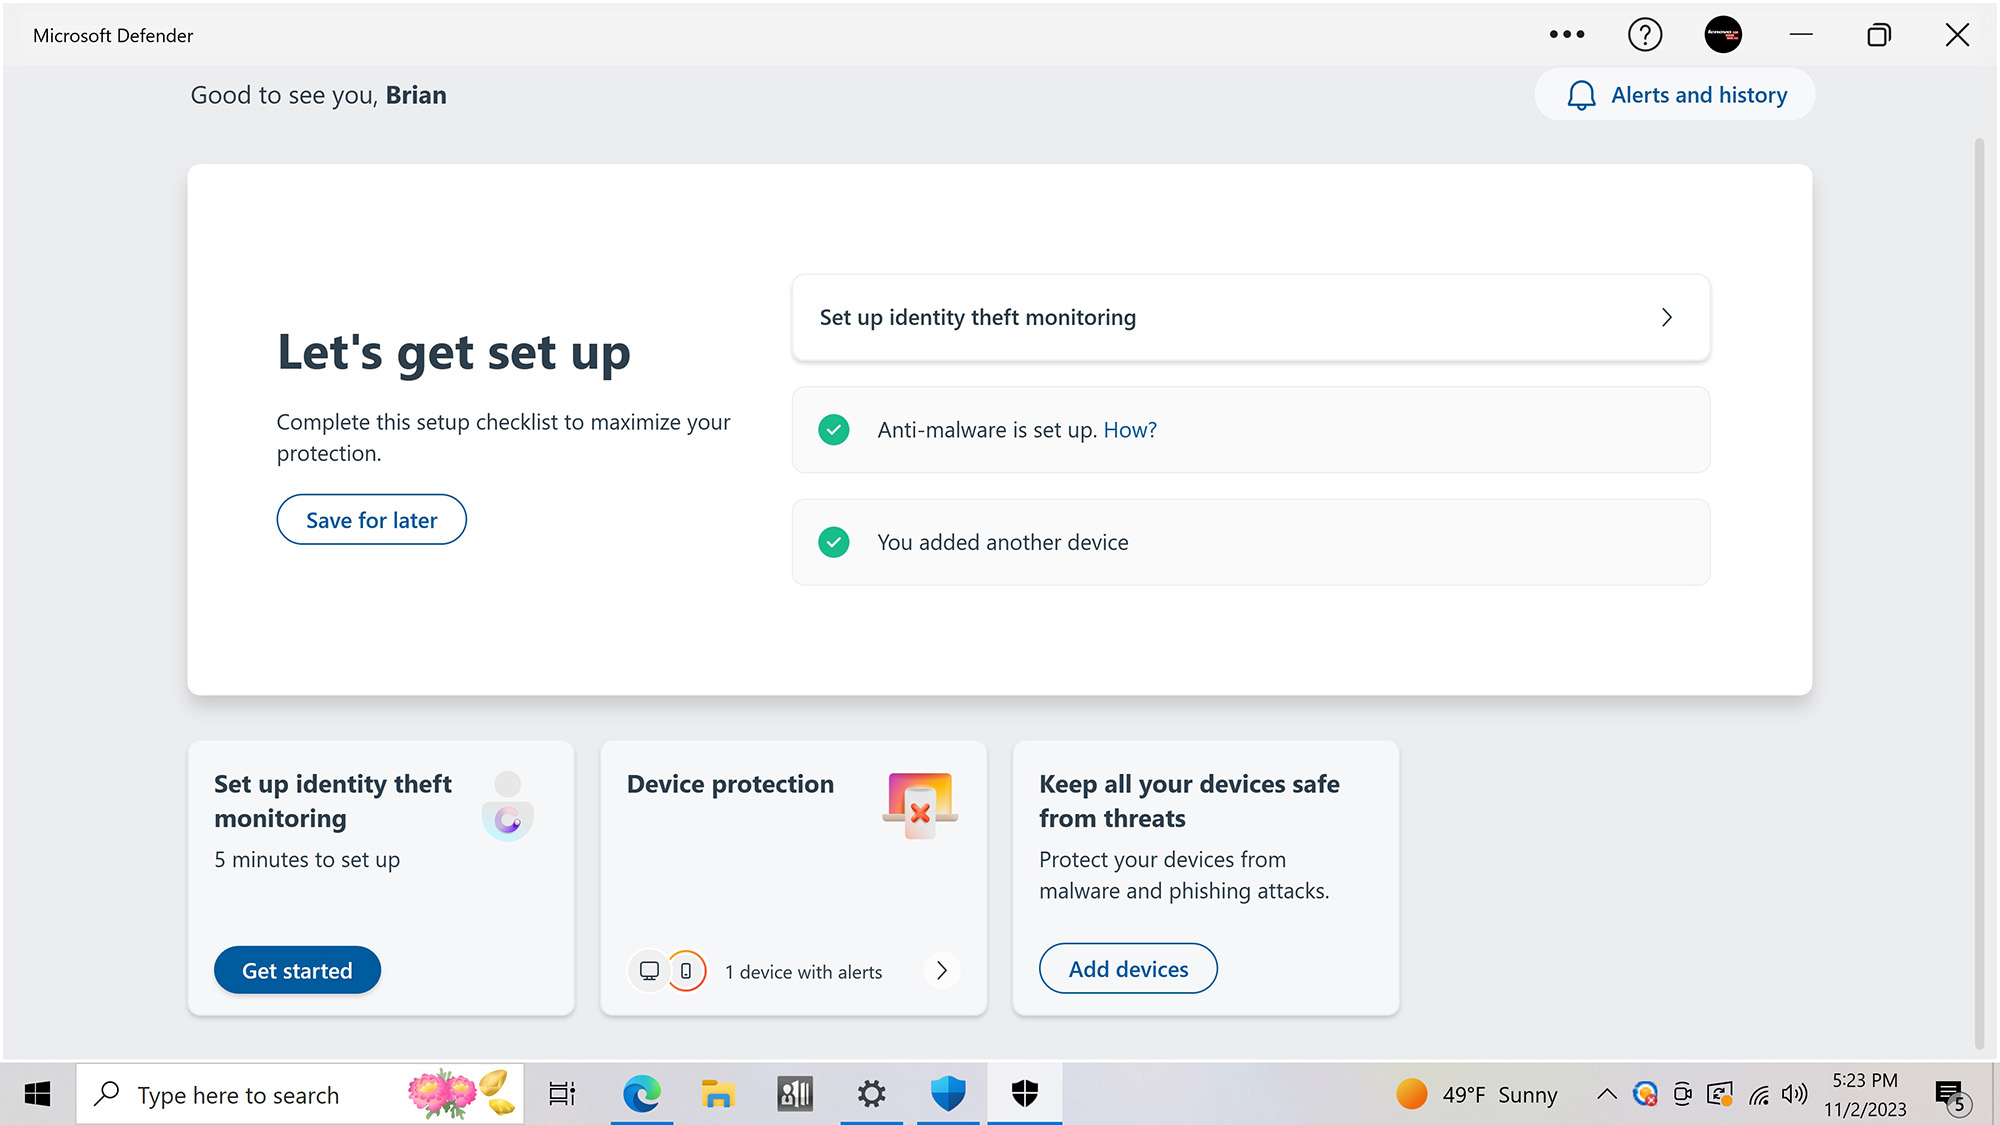Click the help question mark icon
The height and width of the screenshot is (1125, 2000).
1644,35
